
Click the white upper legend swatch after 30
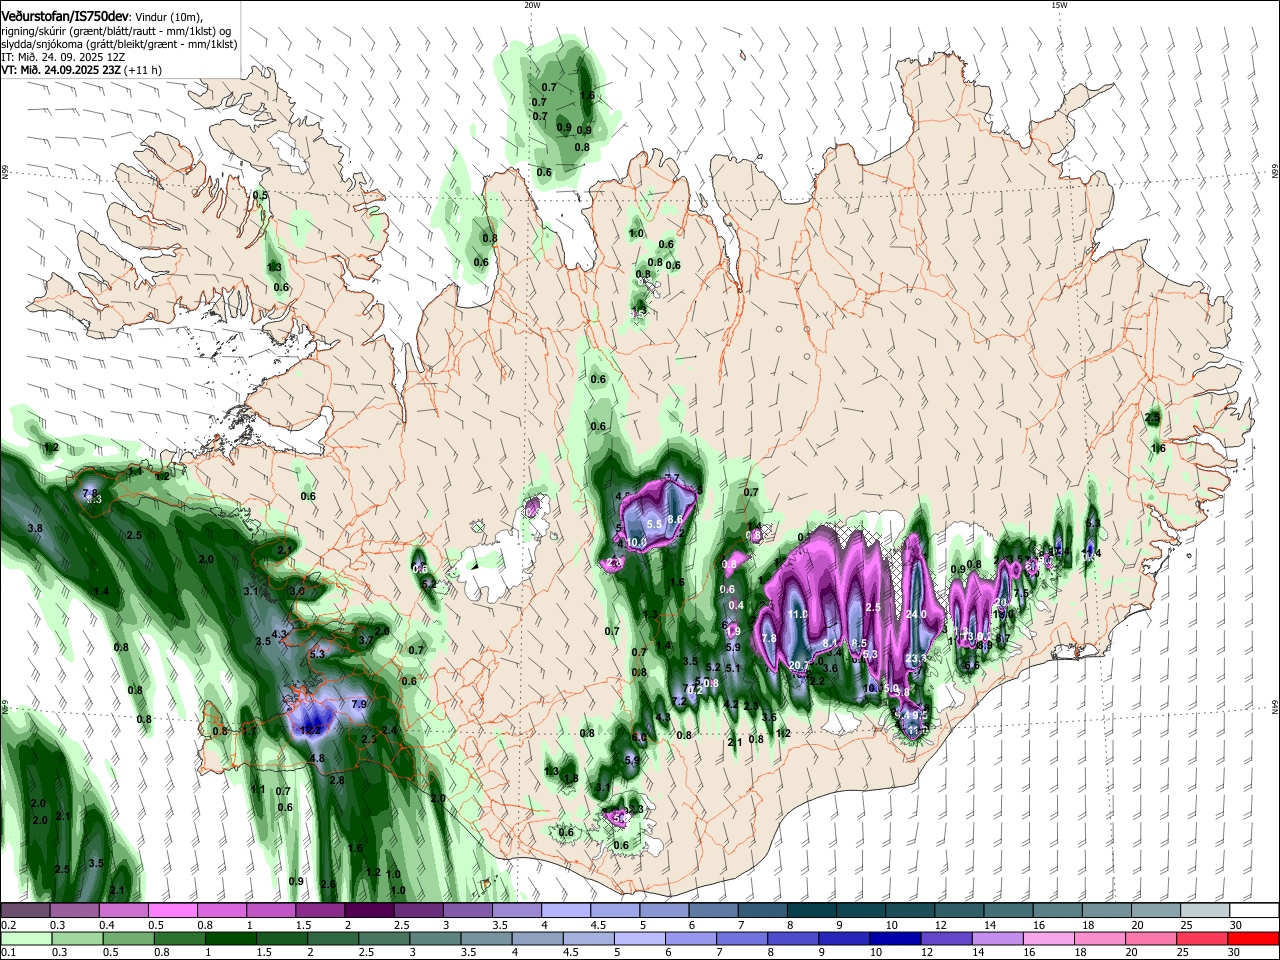click(x=1253, y=911)
